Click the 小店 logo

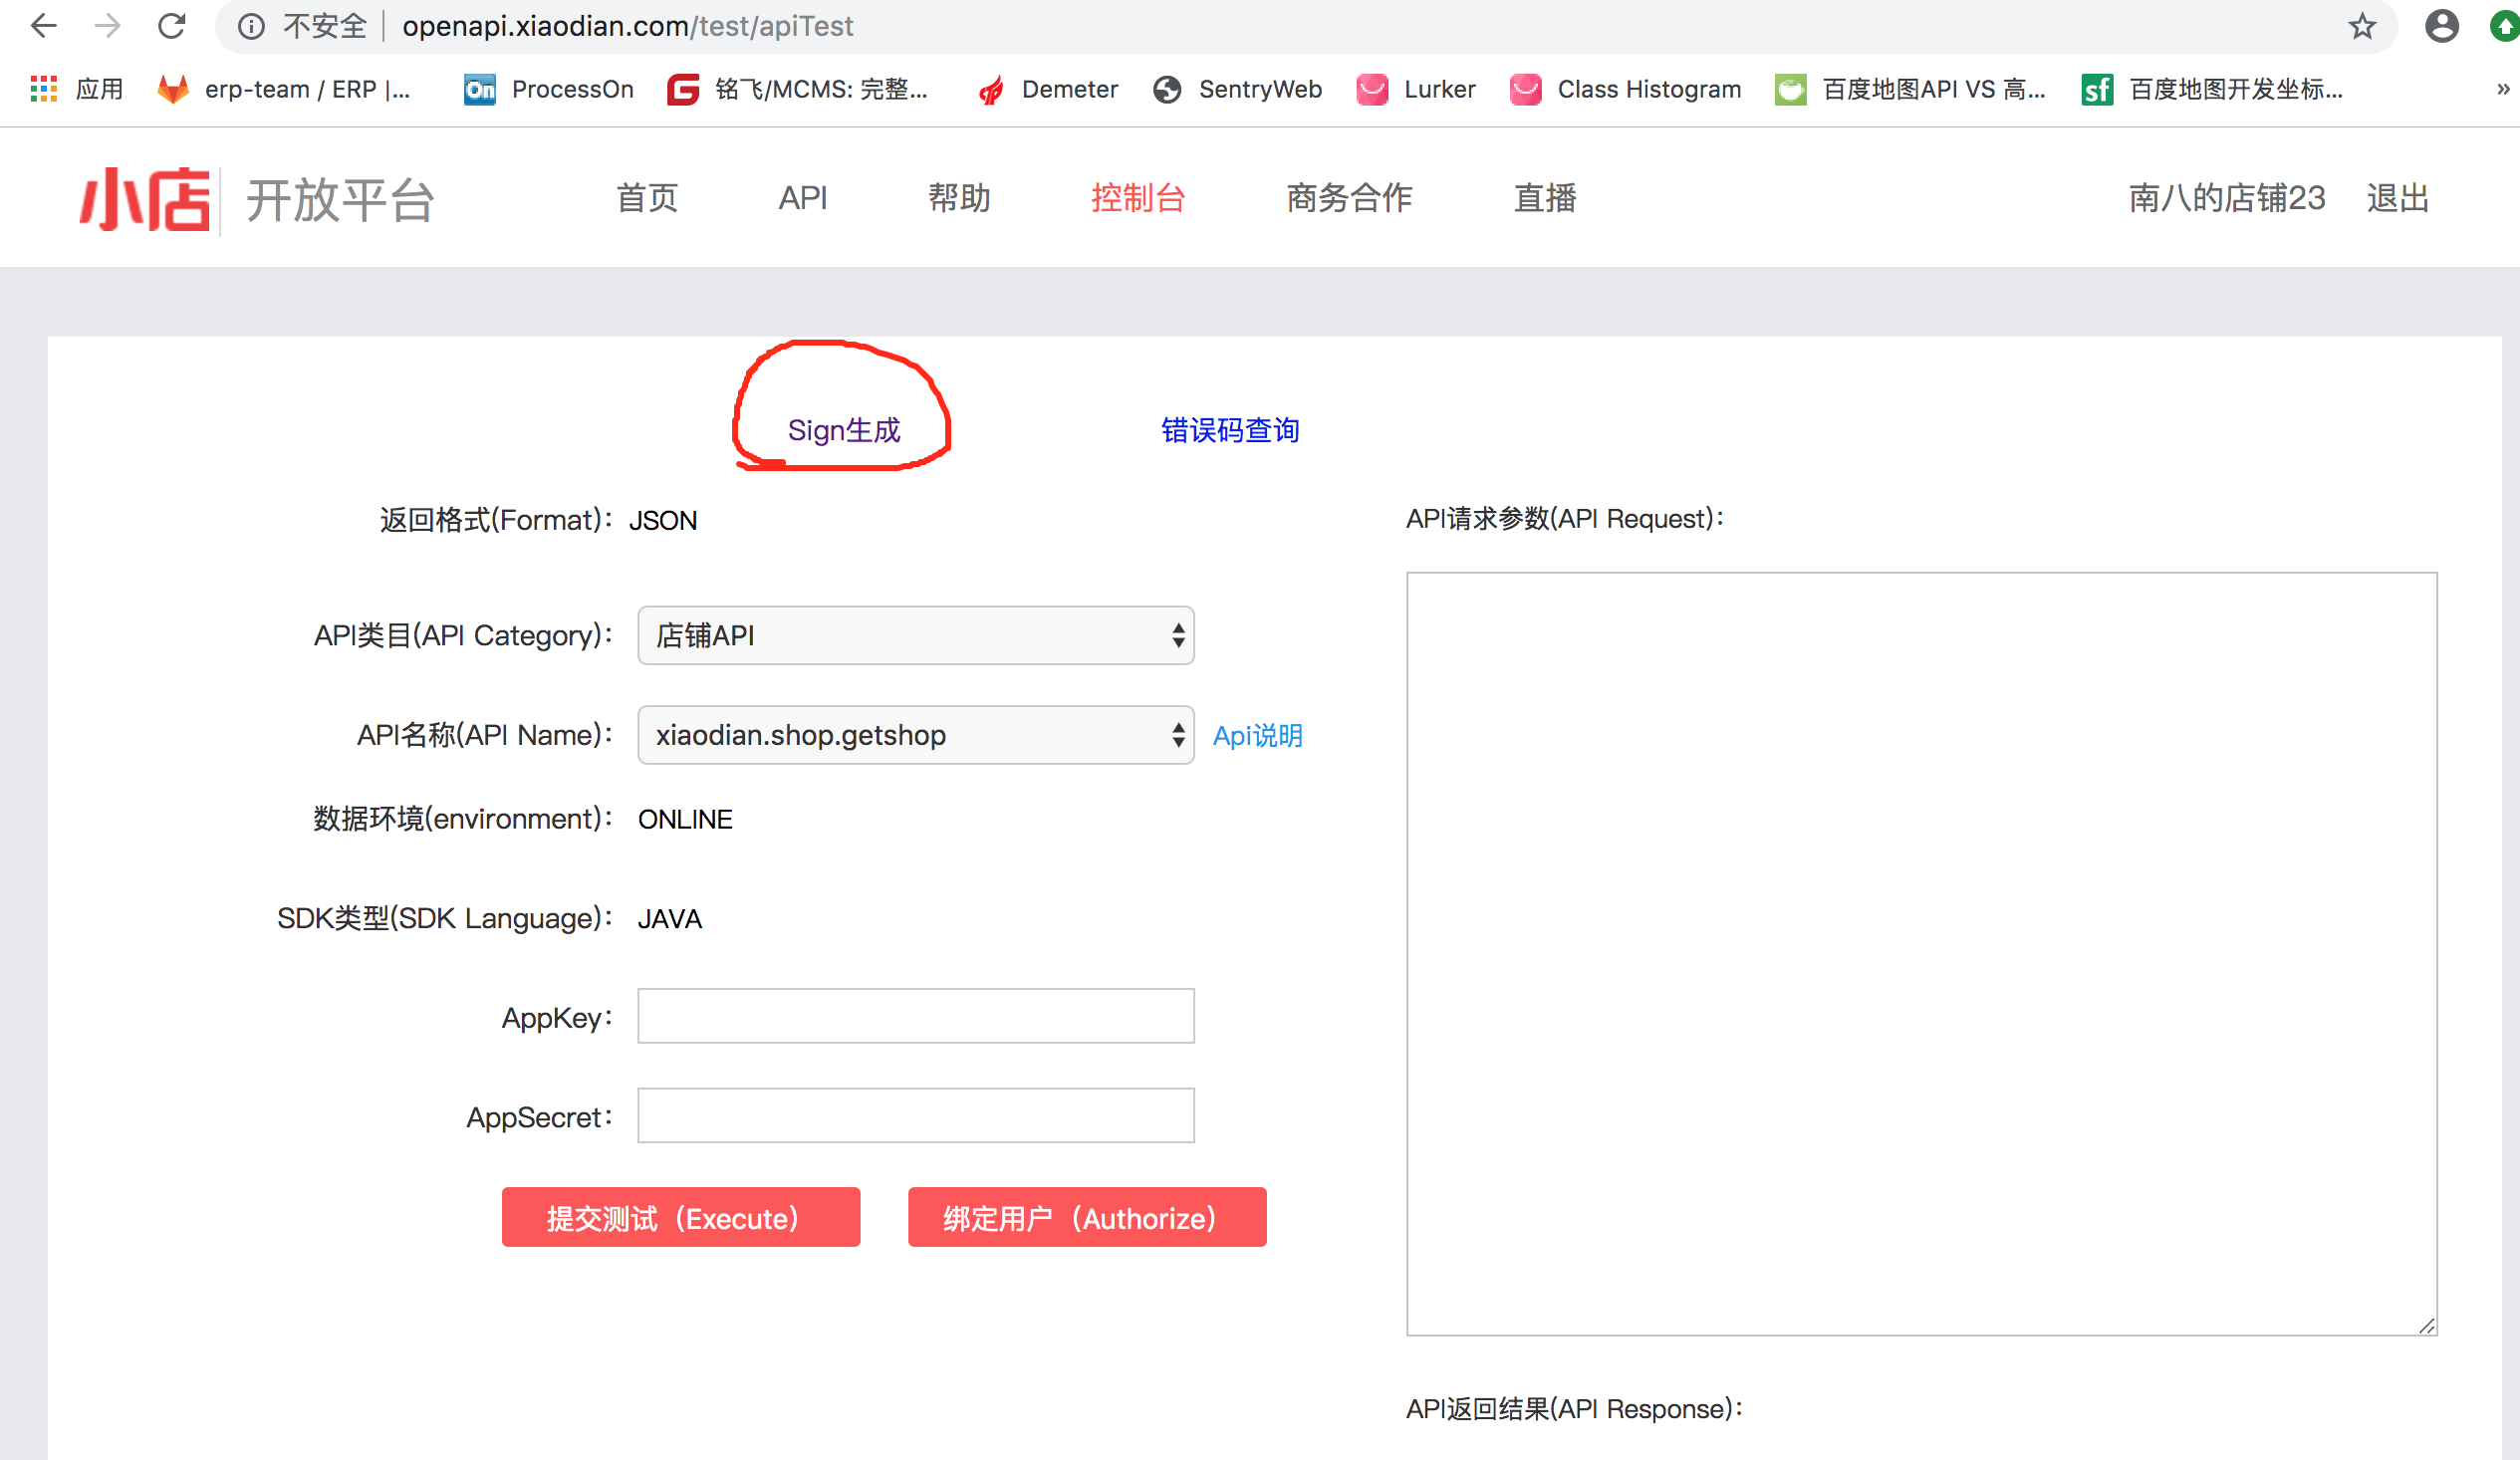pyautogui.click(x=147, y=199)
